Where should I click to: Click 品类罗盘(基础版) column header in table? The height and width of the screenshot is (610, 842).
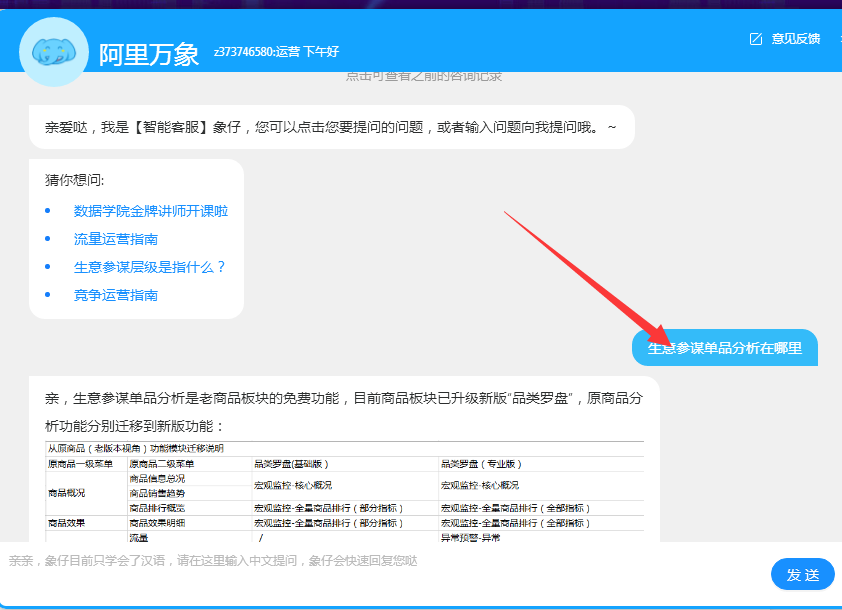[x=292, y=464]
